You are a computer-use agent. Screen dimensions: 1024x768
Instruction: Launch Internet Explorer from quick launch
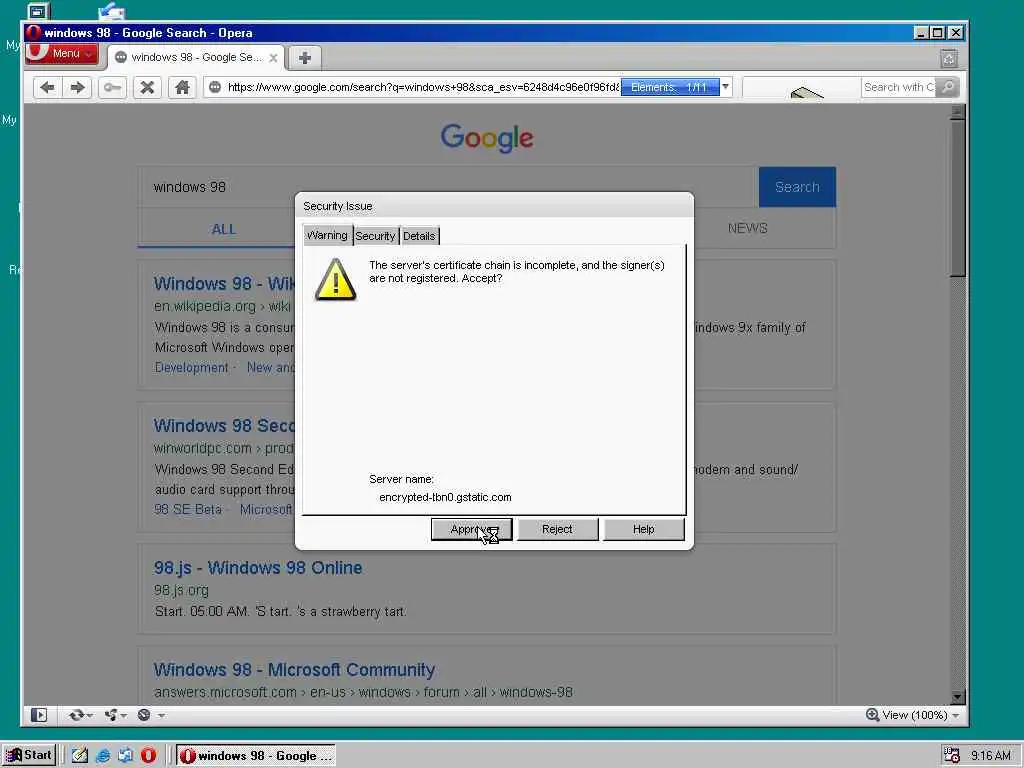tap(103, 756)
